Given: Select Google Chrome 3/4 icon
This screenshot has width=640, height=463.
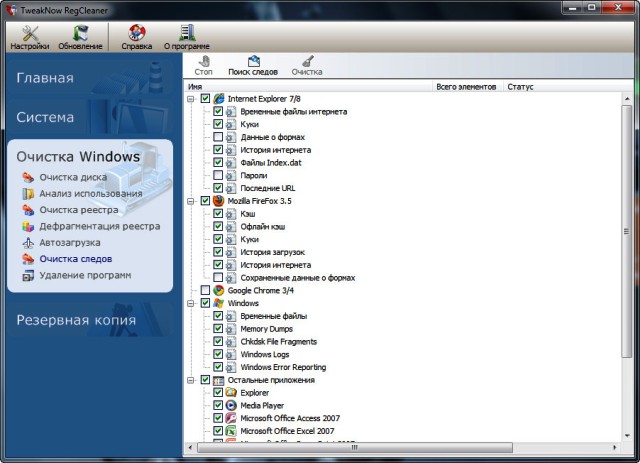Looking at the screenshot, I should [219, 290].
